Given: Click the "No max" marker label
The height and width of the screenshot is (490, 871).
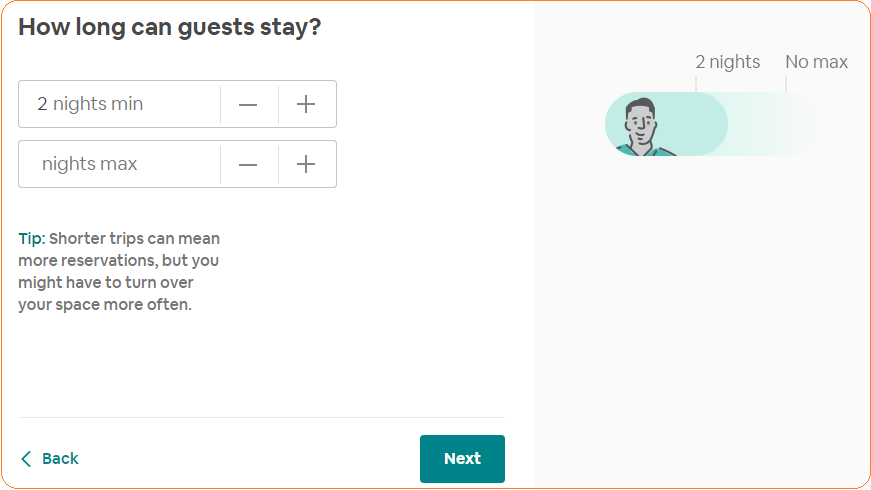Looking at the screenshot, I should pyautogui.click(x=816, y=62).
